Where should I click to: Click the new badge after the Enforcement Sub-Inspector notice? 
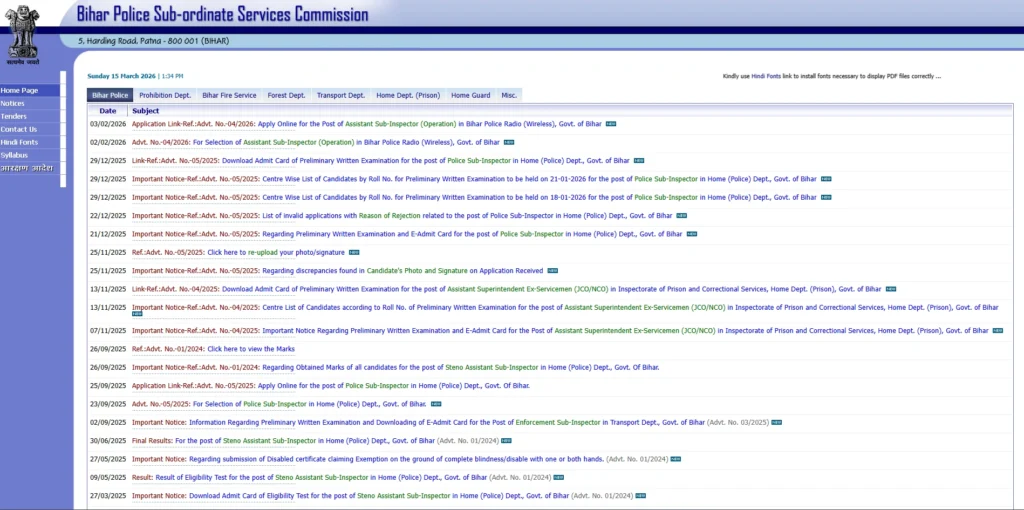[776, 422]
